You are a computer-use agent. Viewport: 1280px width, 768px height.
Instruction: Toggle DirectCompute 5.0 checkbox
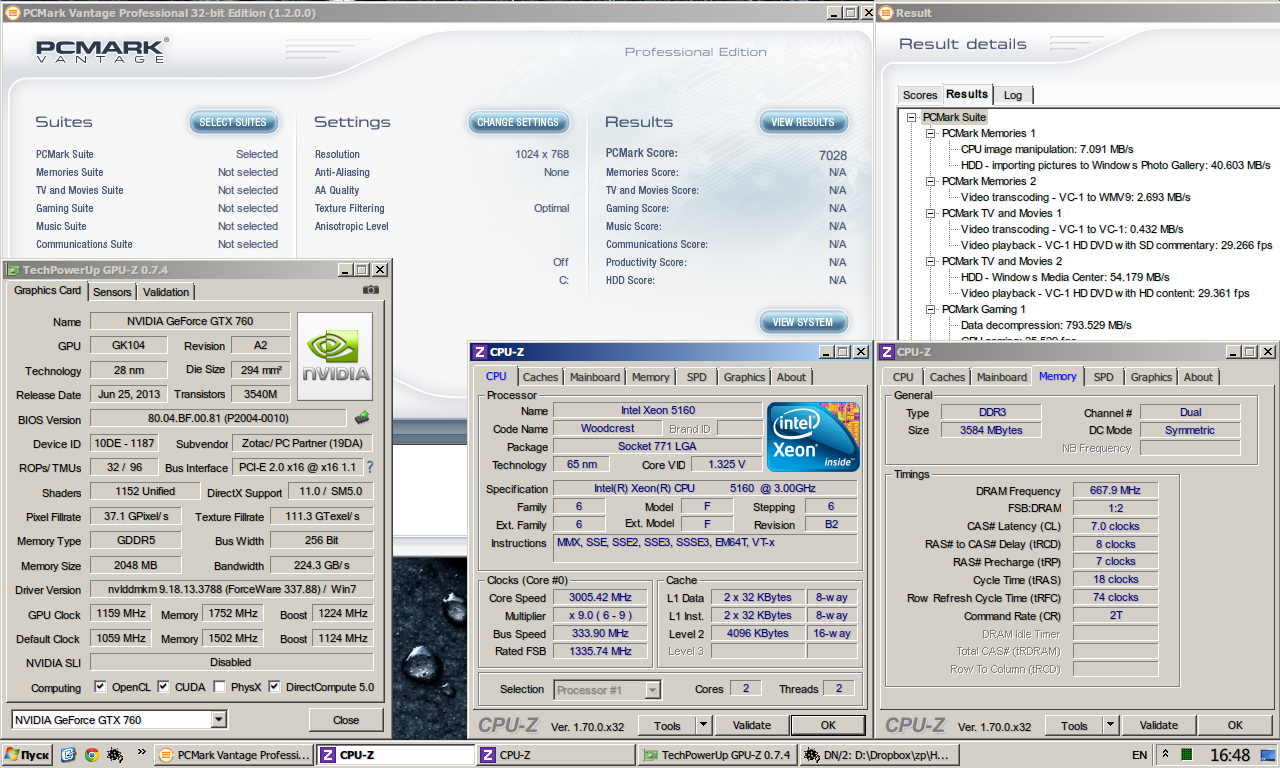tap(275, 687)
